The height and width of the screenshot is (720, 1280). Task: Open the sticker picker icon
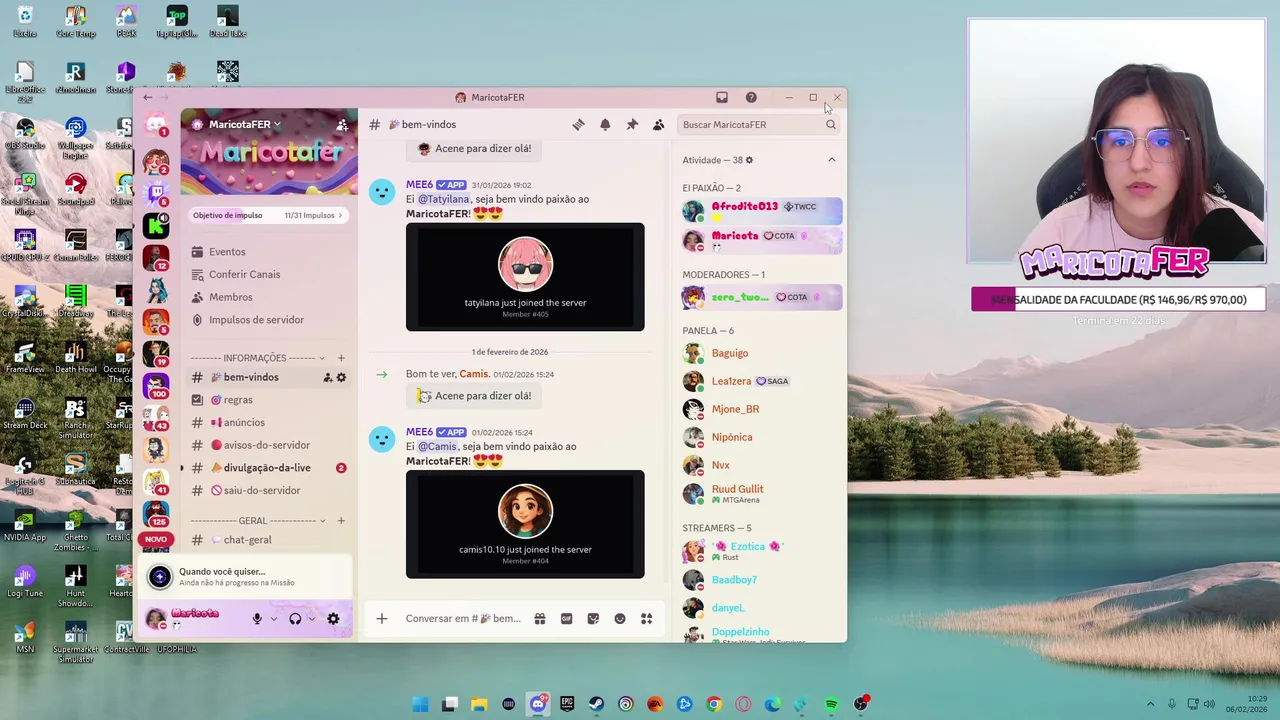coord(593,619)
